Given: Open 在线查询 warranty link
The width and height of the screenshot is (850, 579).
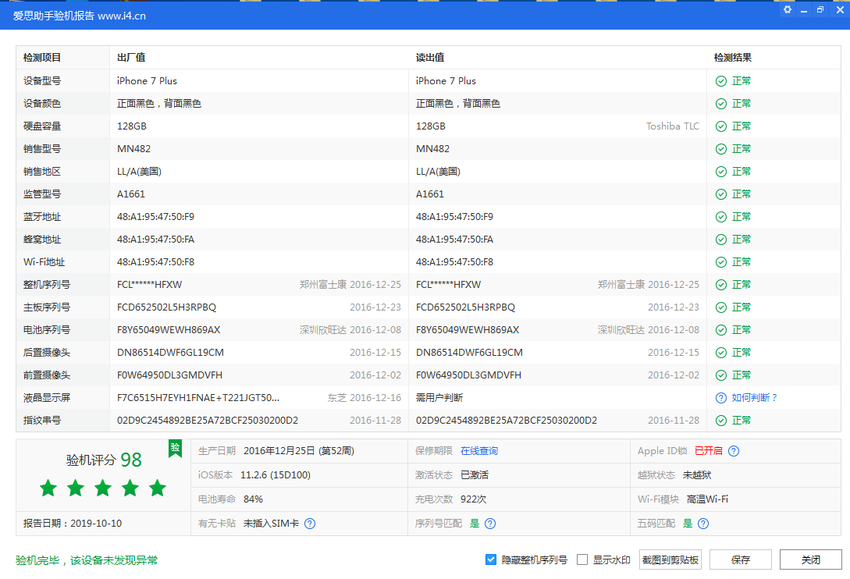Looking at the screenshot, I should (x=479, y=451).
